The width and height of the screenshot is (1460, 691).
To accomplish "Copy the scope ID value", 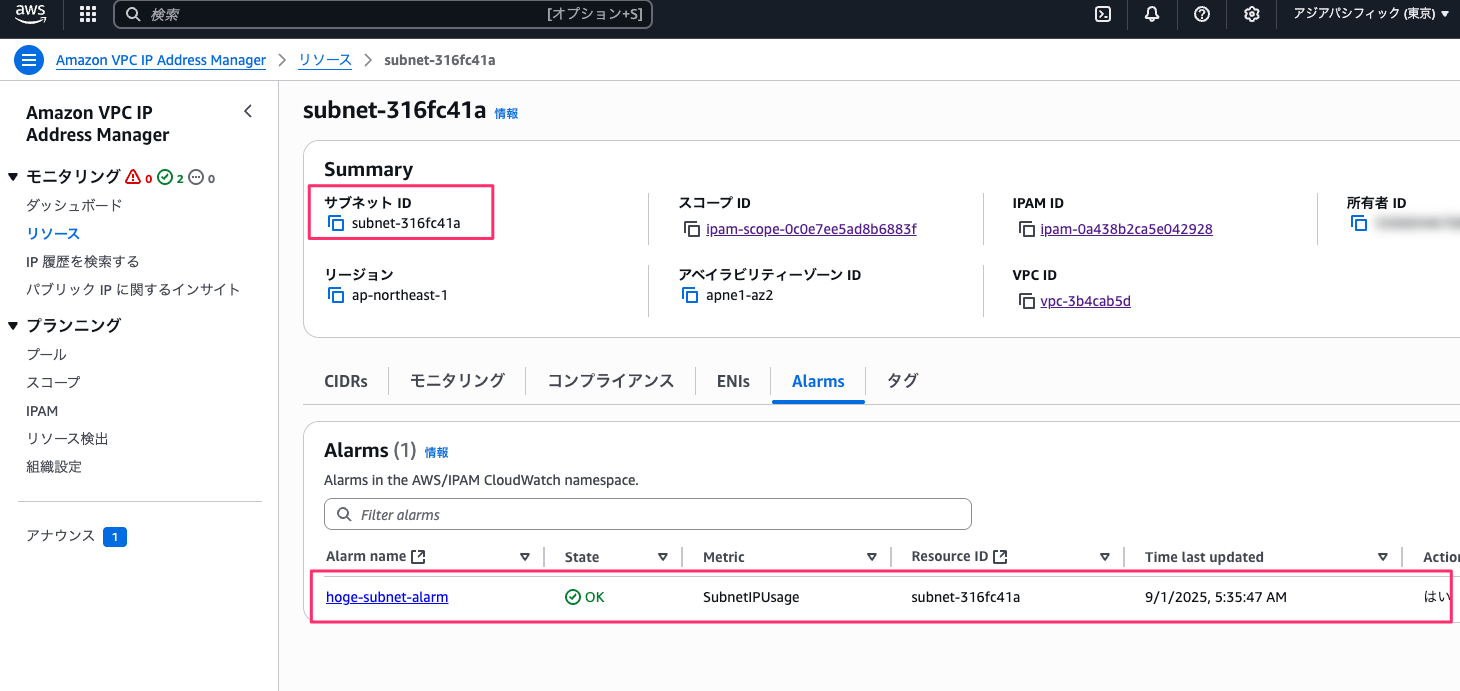I will pyautogui.click(x=692, y=229).
